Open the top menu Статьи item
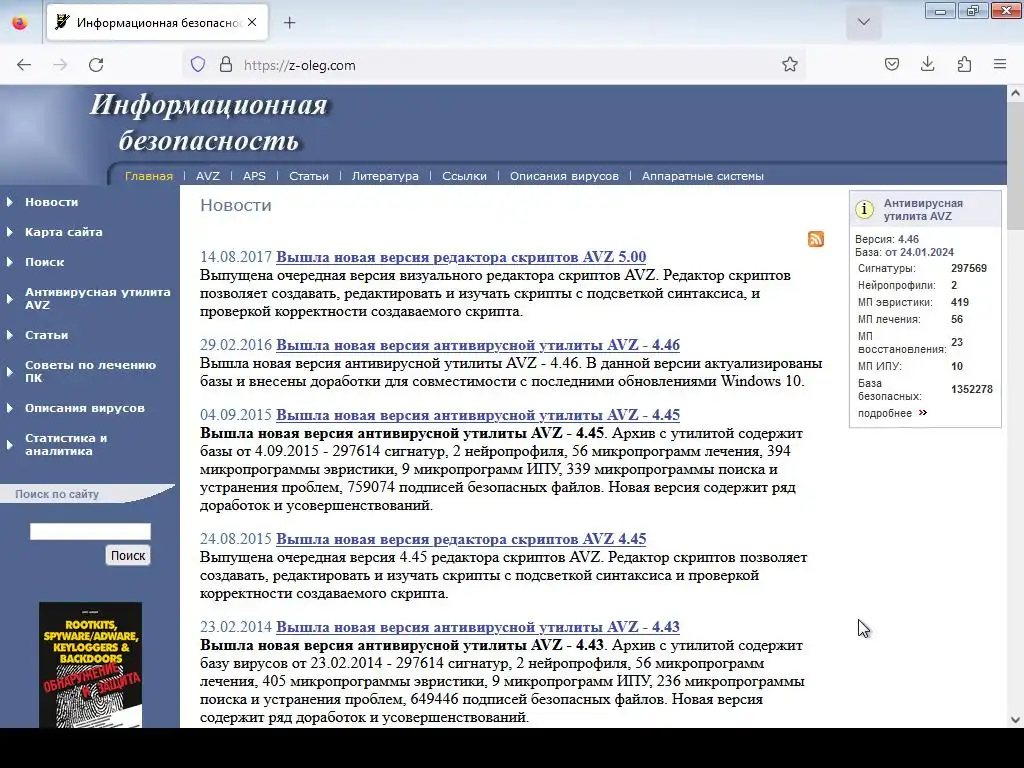 tap(309, 176)
